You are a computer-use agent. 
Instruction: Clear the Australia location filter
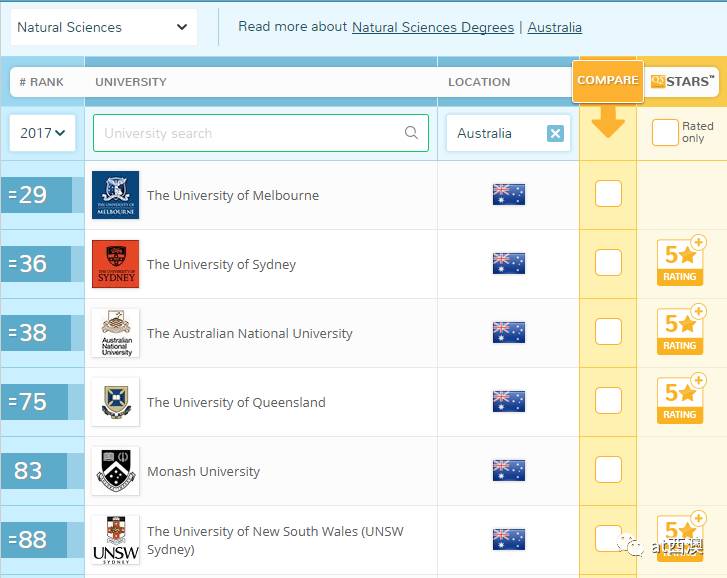pos(555,133)
